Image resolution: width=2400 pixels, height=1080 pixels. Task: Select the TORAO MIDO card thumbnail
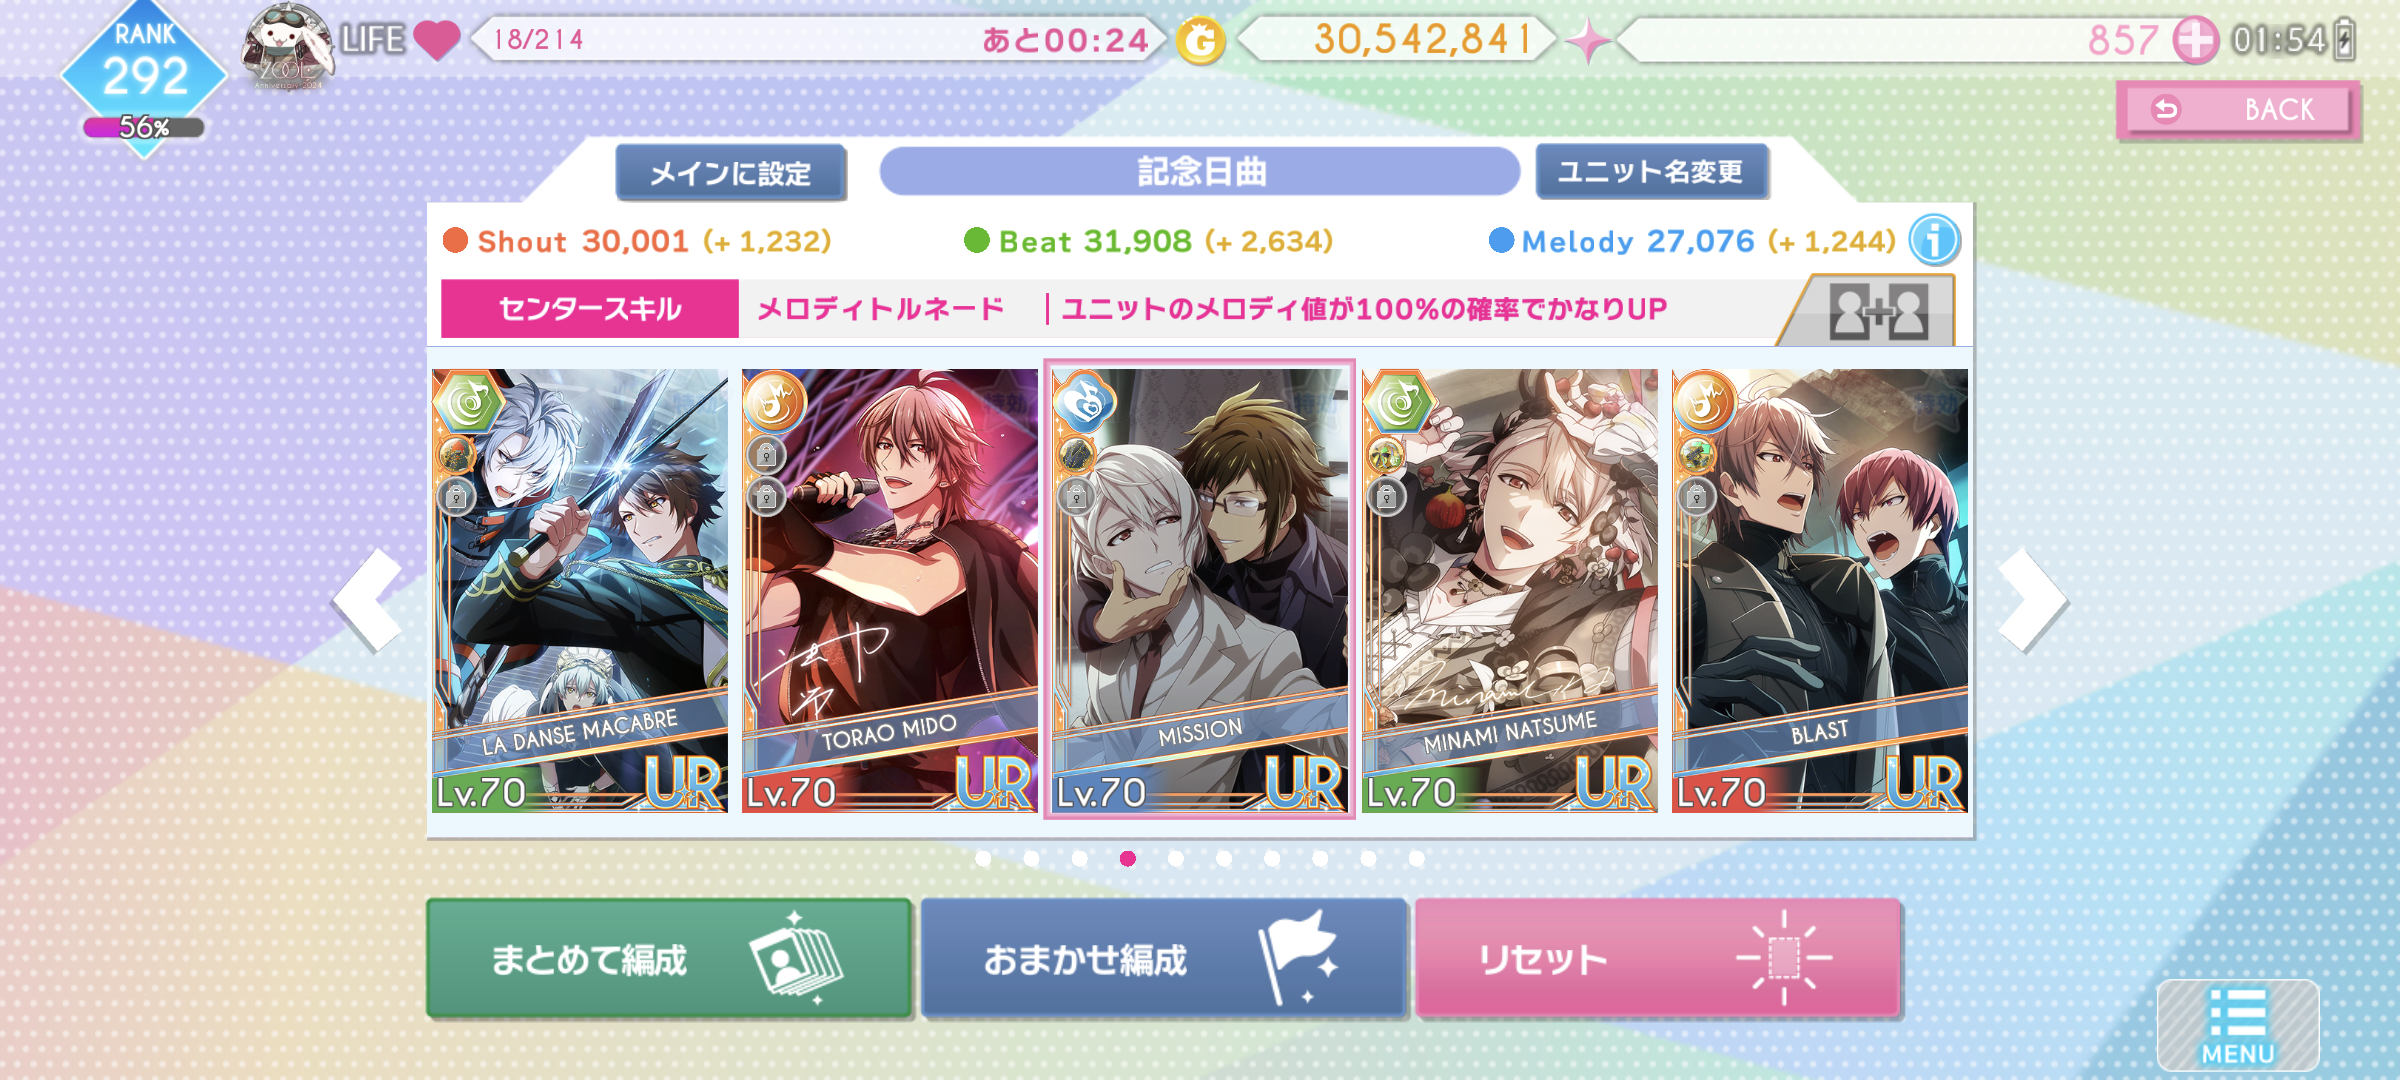(889, 590)
